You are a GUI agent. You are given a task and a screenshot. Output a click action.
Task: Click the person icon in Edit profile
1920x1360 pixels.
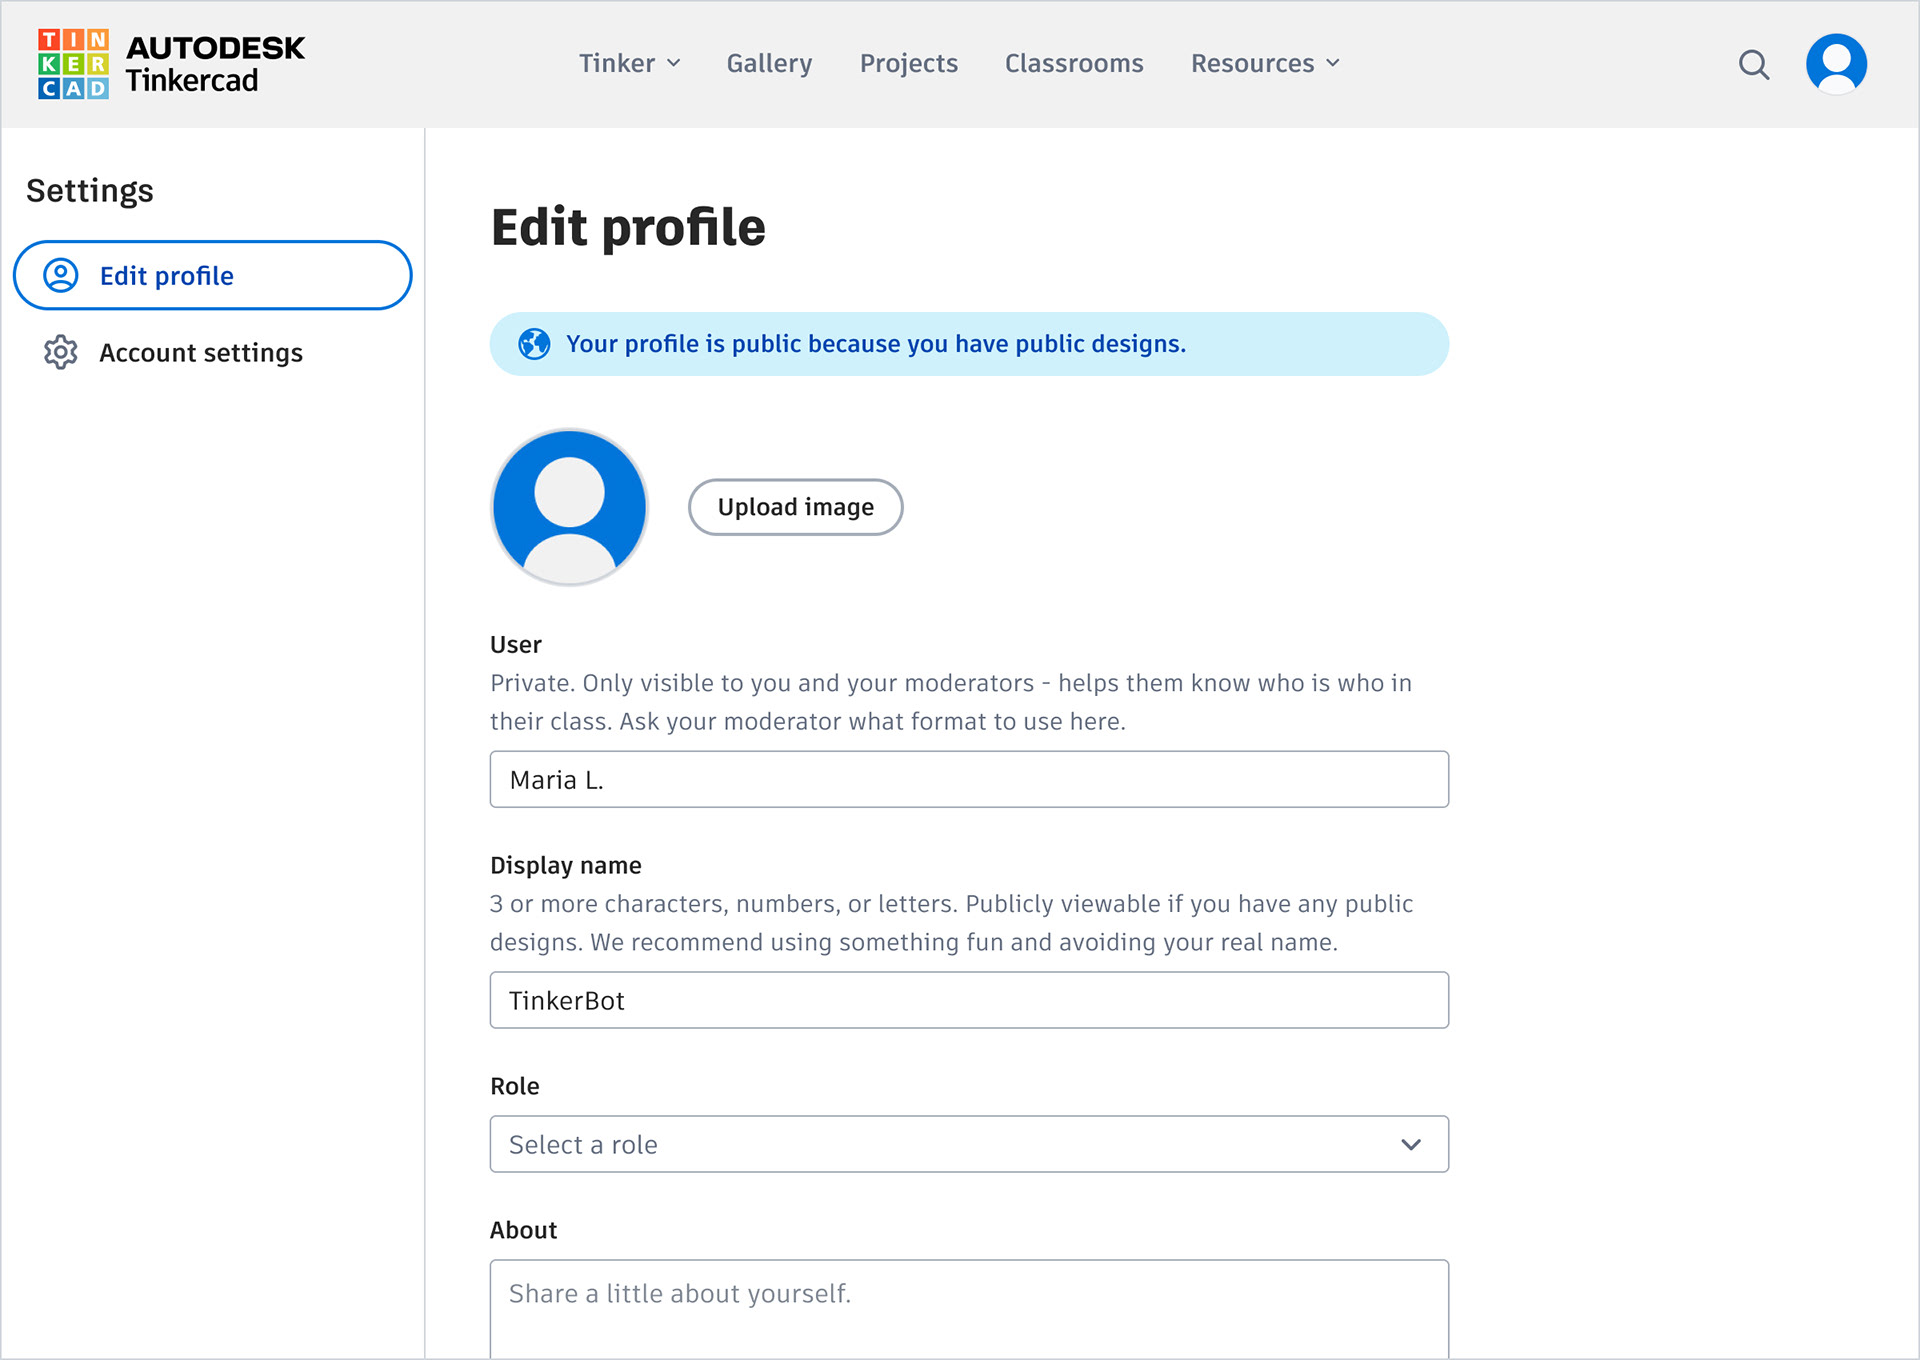(61, 275)
